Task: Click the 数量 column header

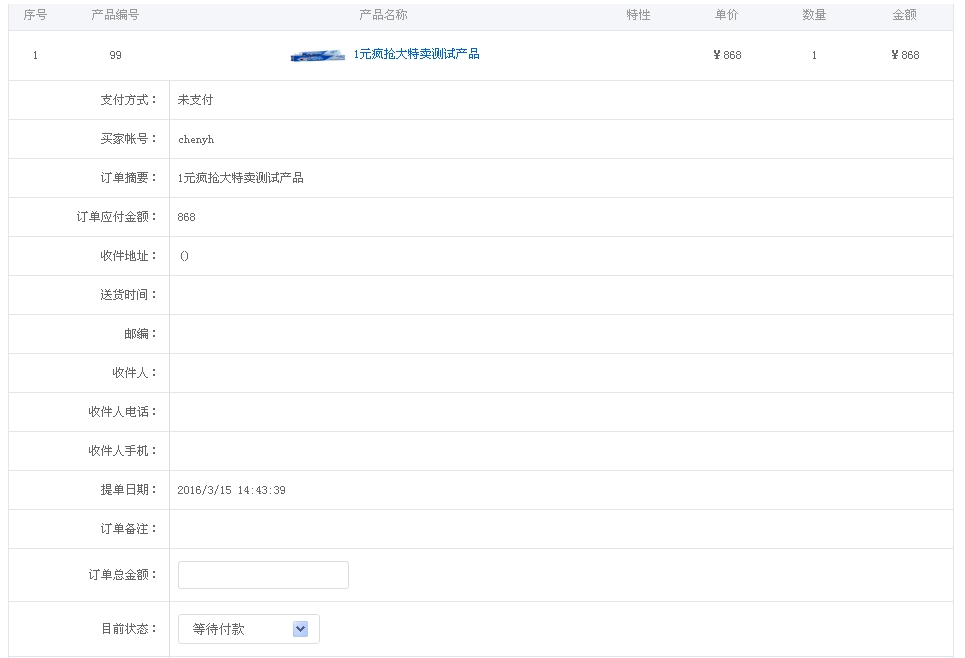Action: [x=814, y=15]
